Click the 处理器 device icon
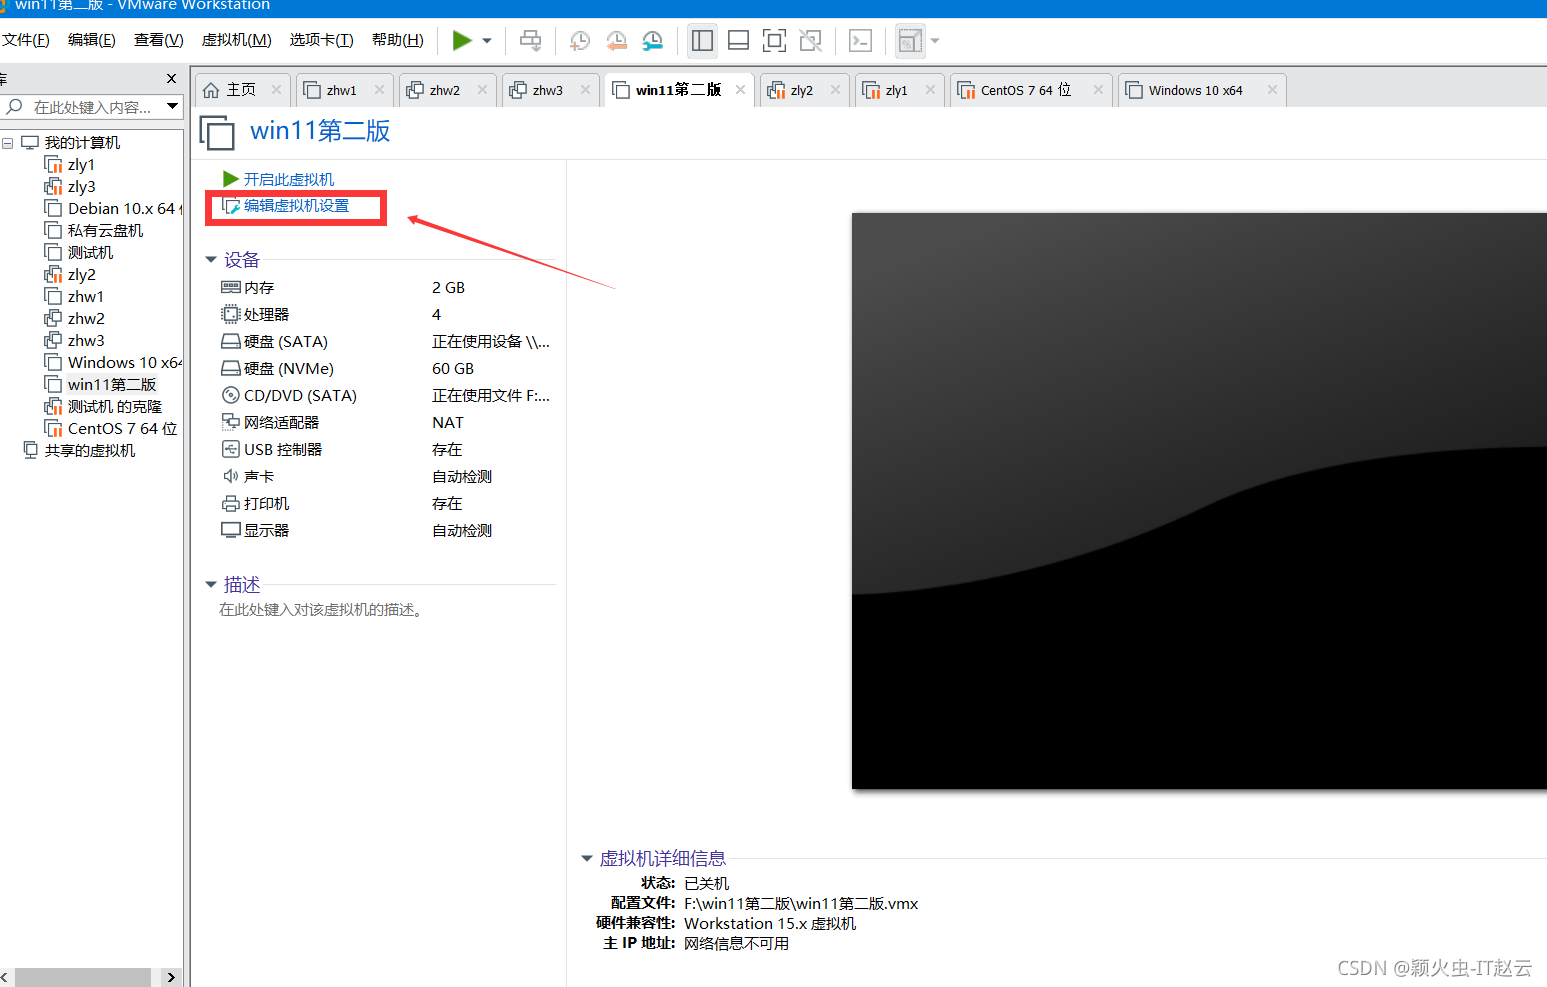 coord(231,315)
